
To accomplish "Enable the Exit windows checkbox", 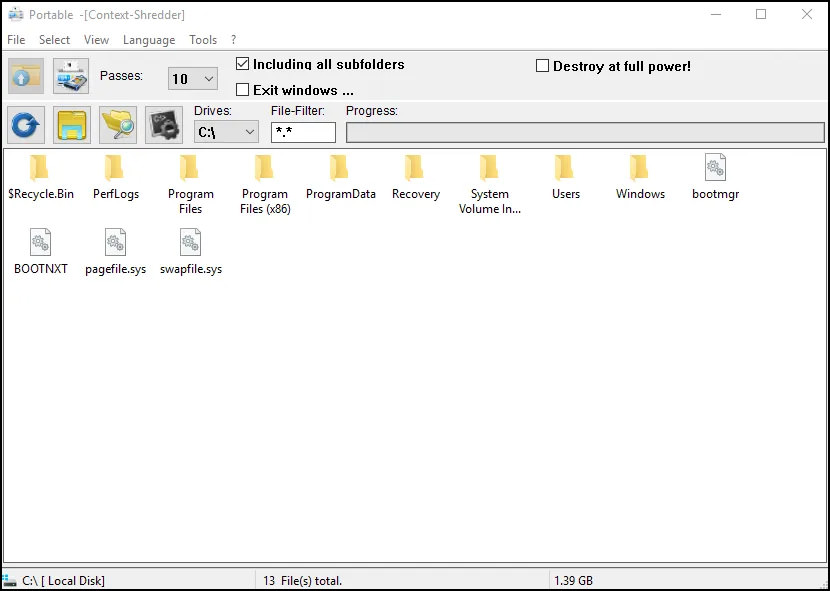I will (242, 90).
